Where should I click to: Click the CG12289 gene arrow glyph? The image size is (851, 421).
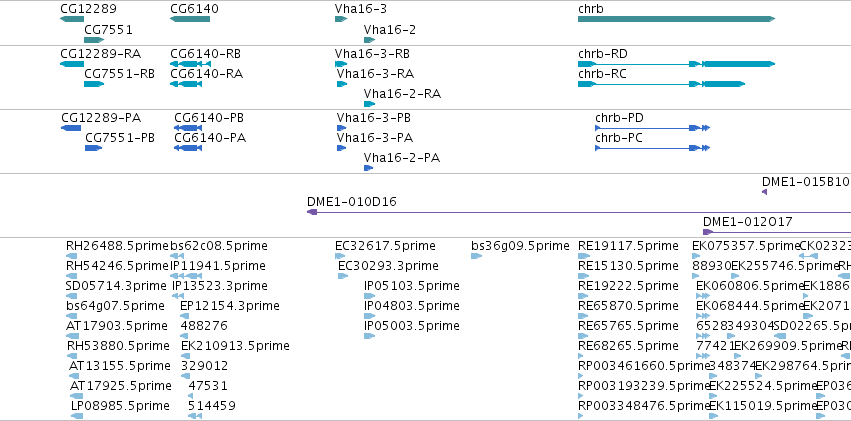click(x=72, y=19)
